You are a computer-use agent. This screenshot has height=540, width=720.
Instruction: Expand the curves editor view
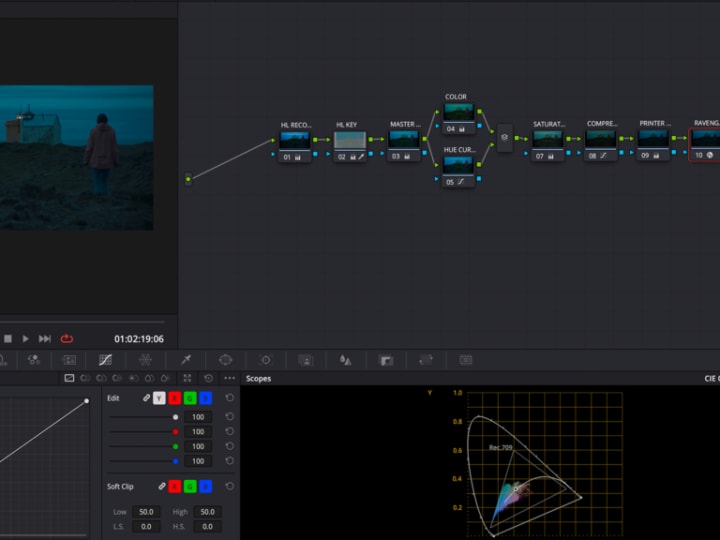pyautogui.click(x=187, y=378)
